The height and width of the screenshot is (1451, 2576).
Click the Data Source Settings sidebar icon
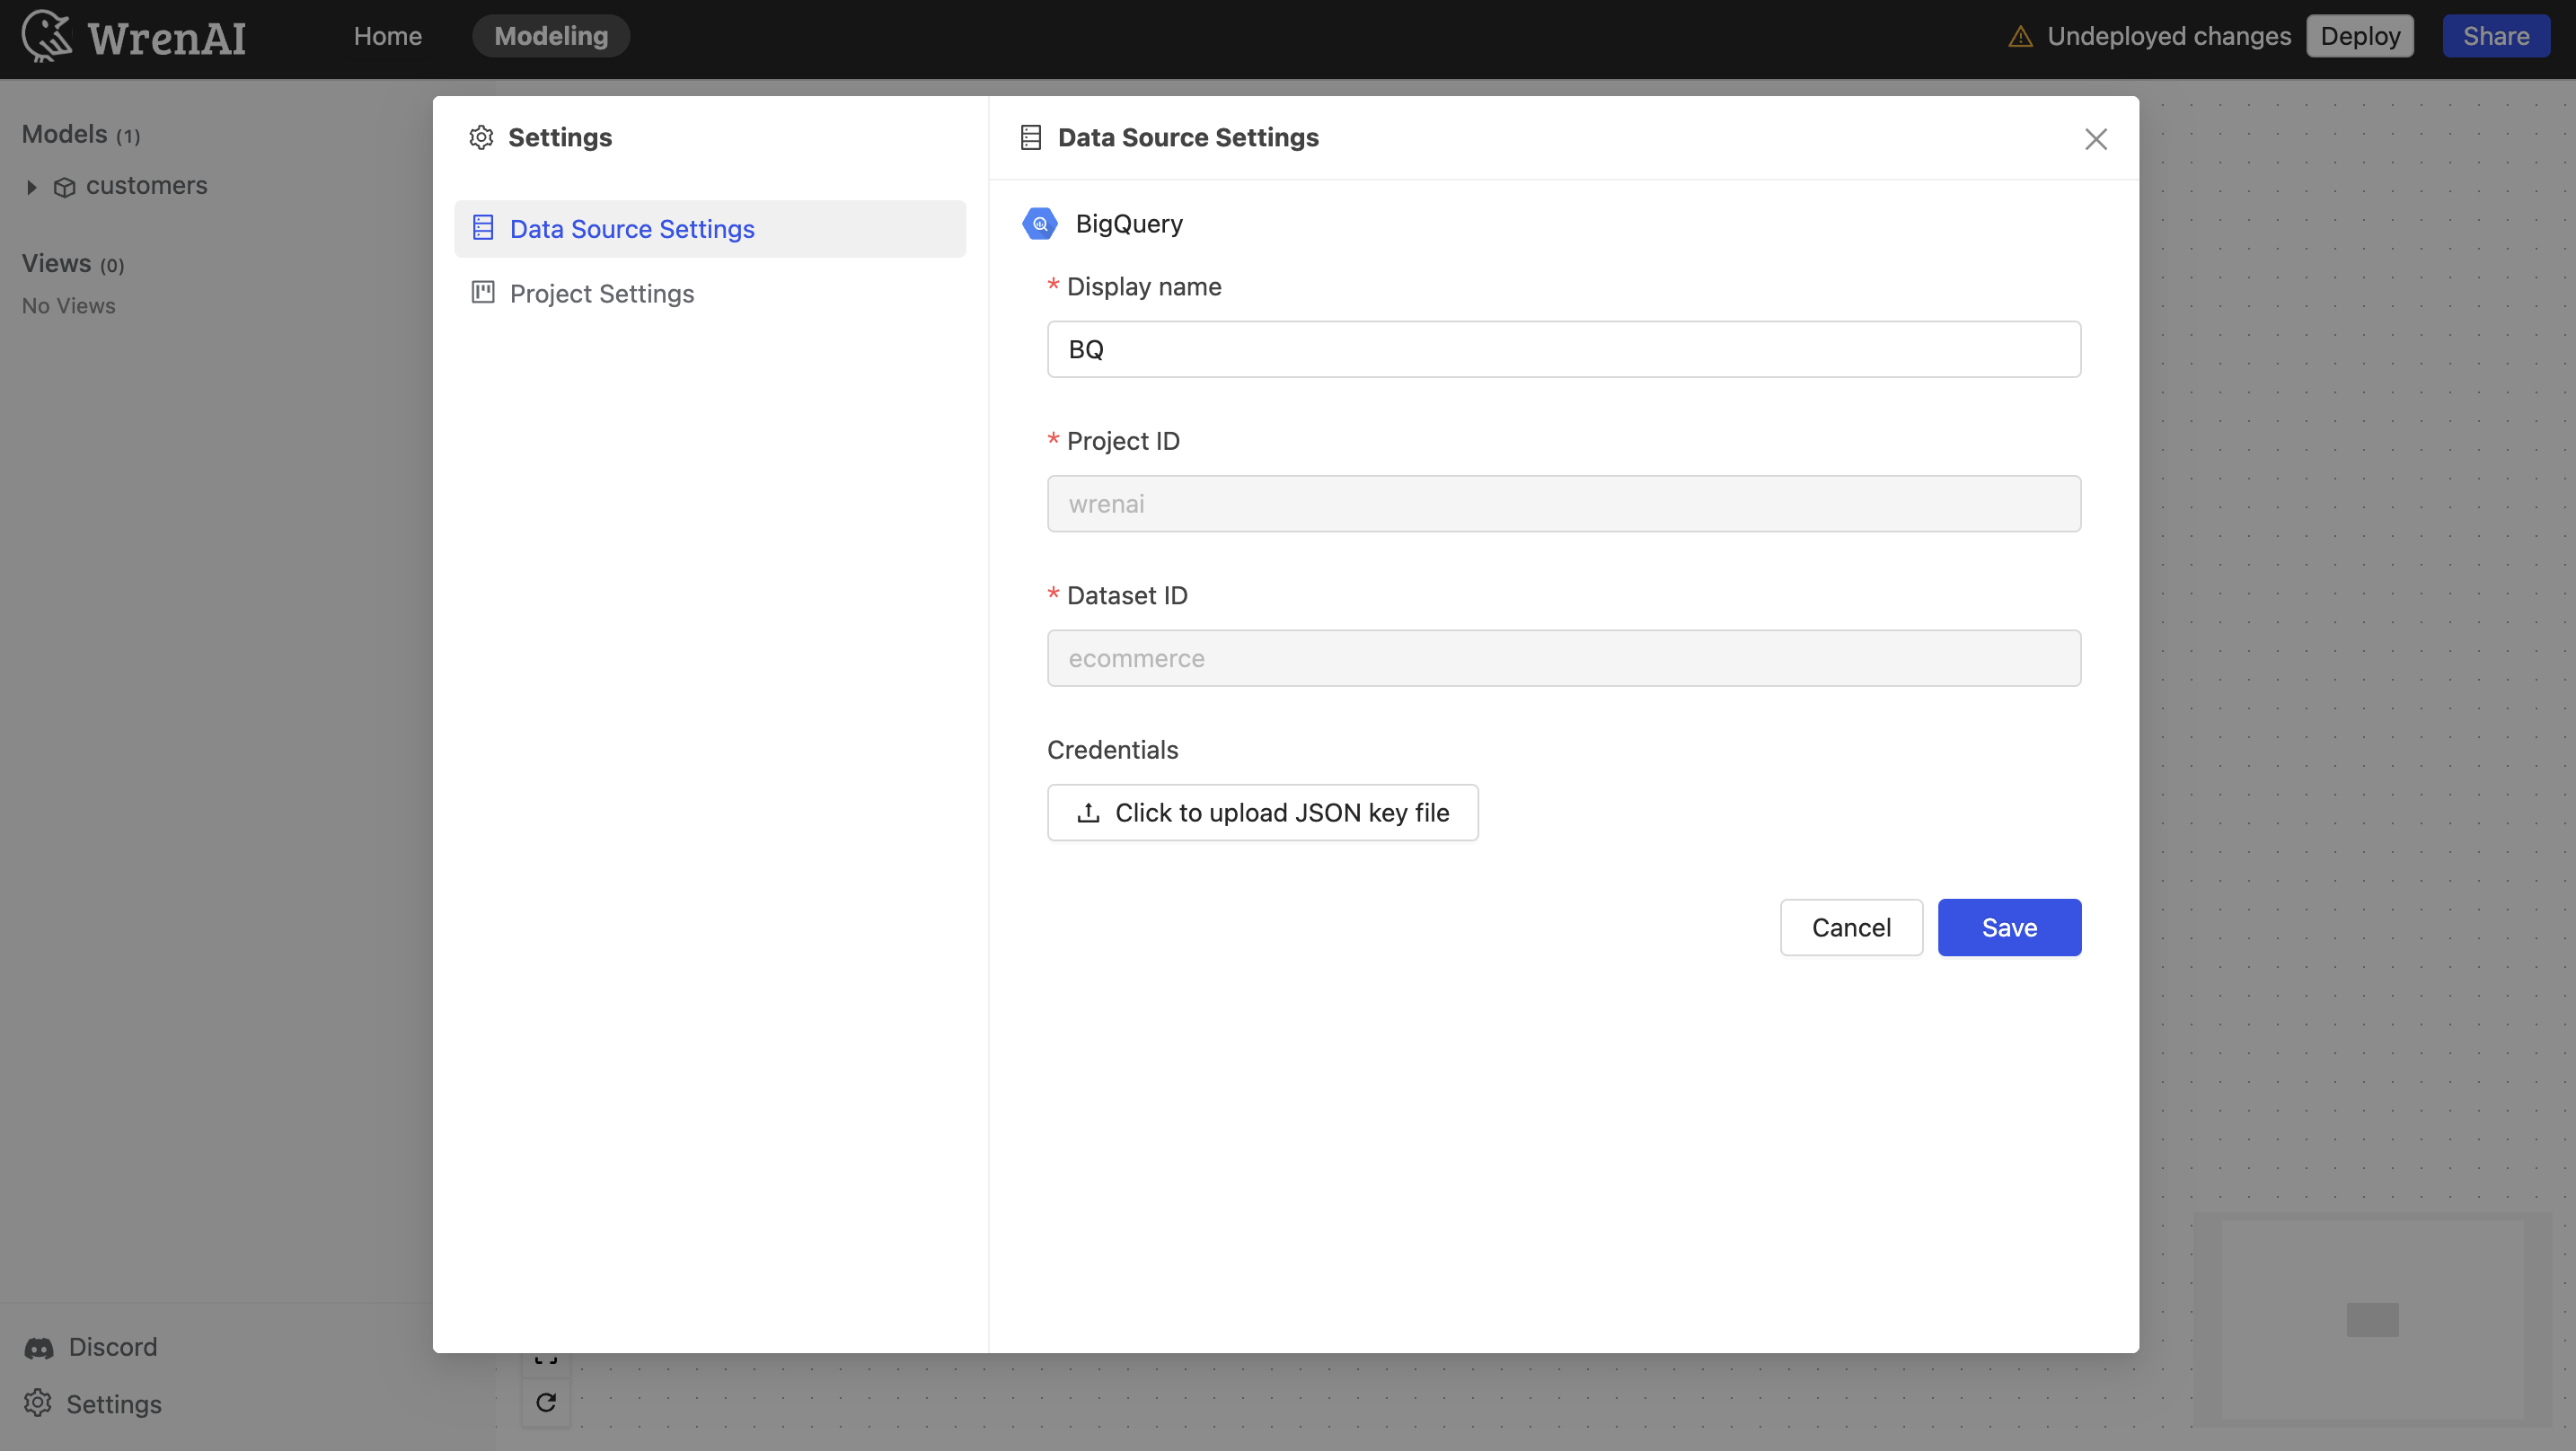pos(483,228)
